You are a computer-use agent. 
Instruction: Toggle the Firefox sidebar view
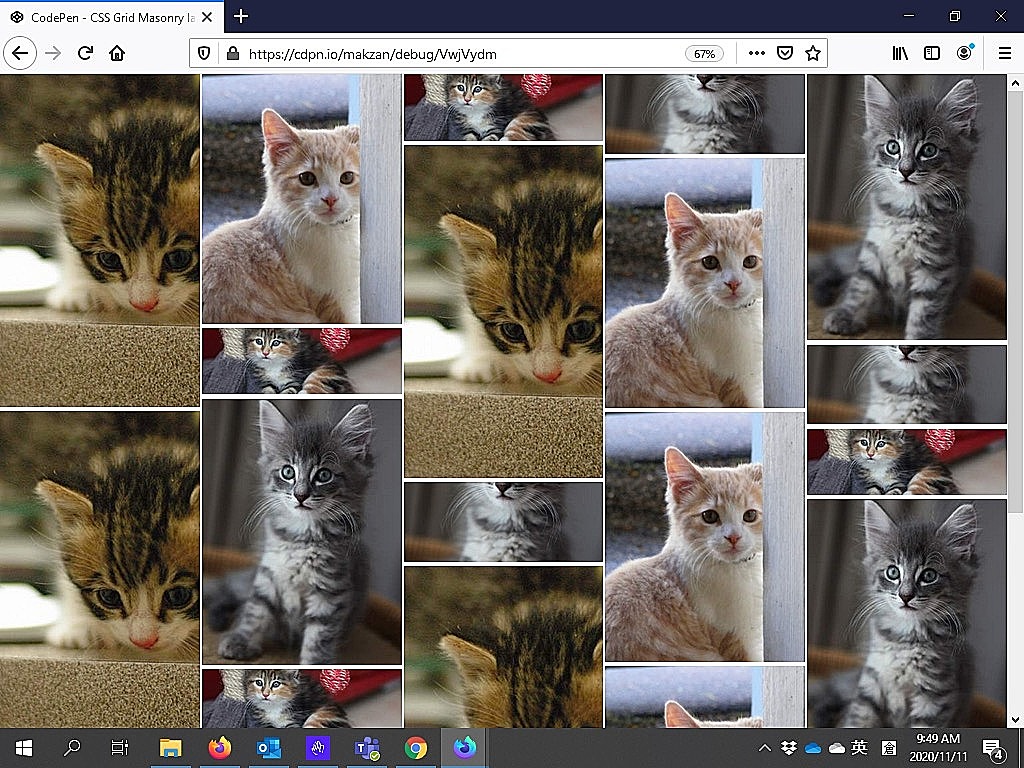tap(932, 54)
